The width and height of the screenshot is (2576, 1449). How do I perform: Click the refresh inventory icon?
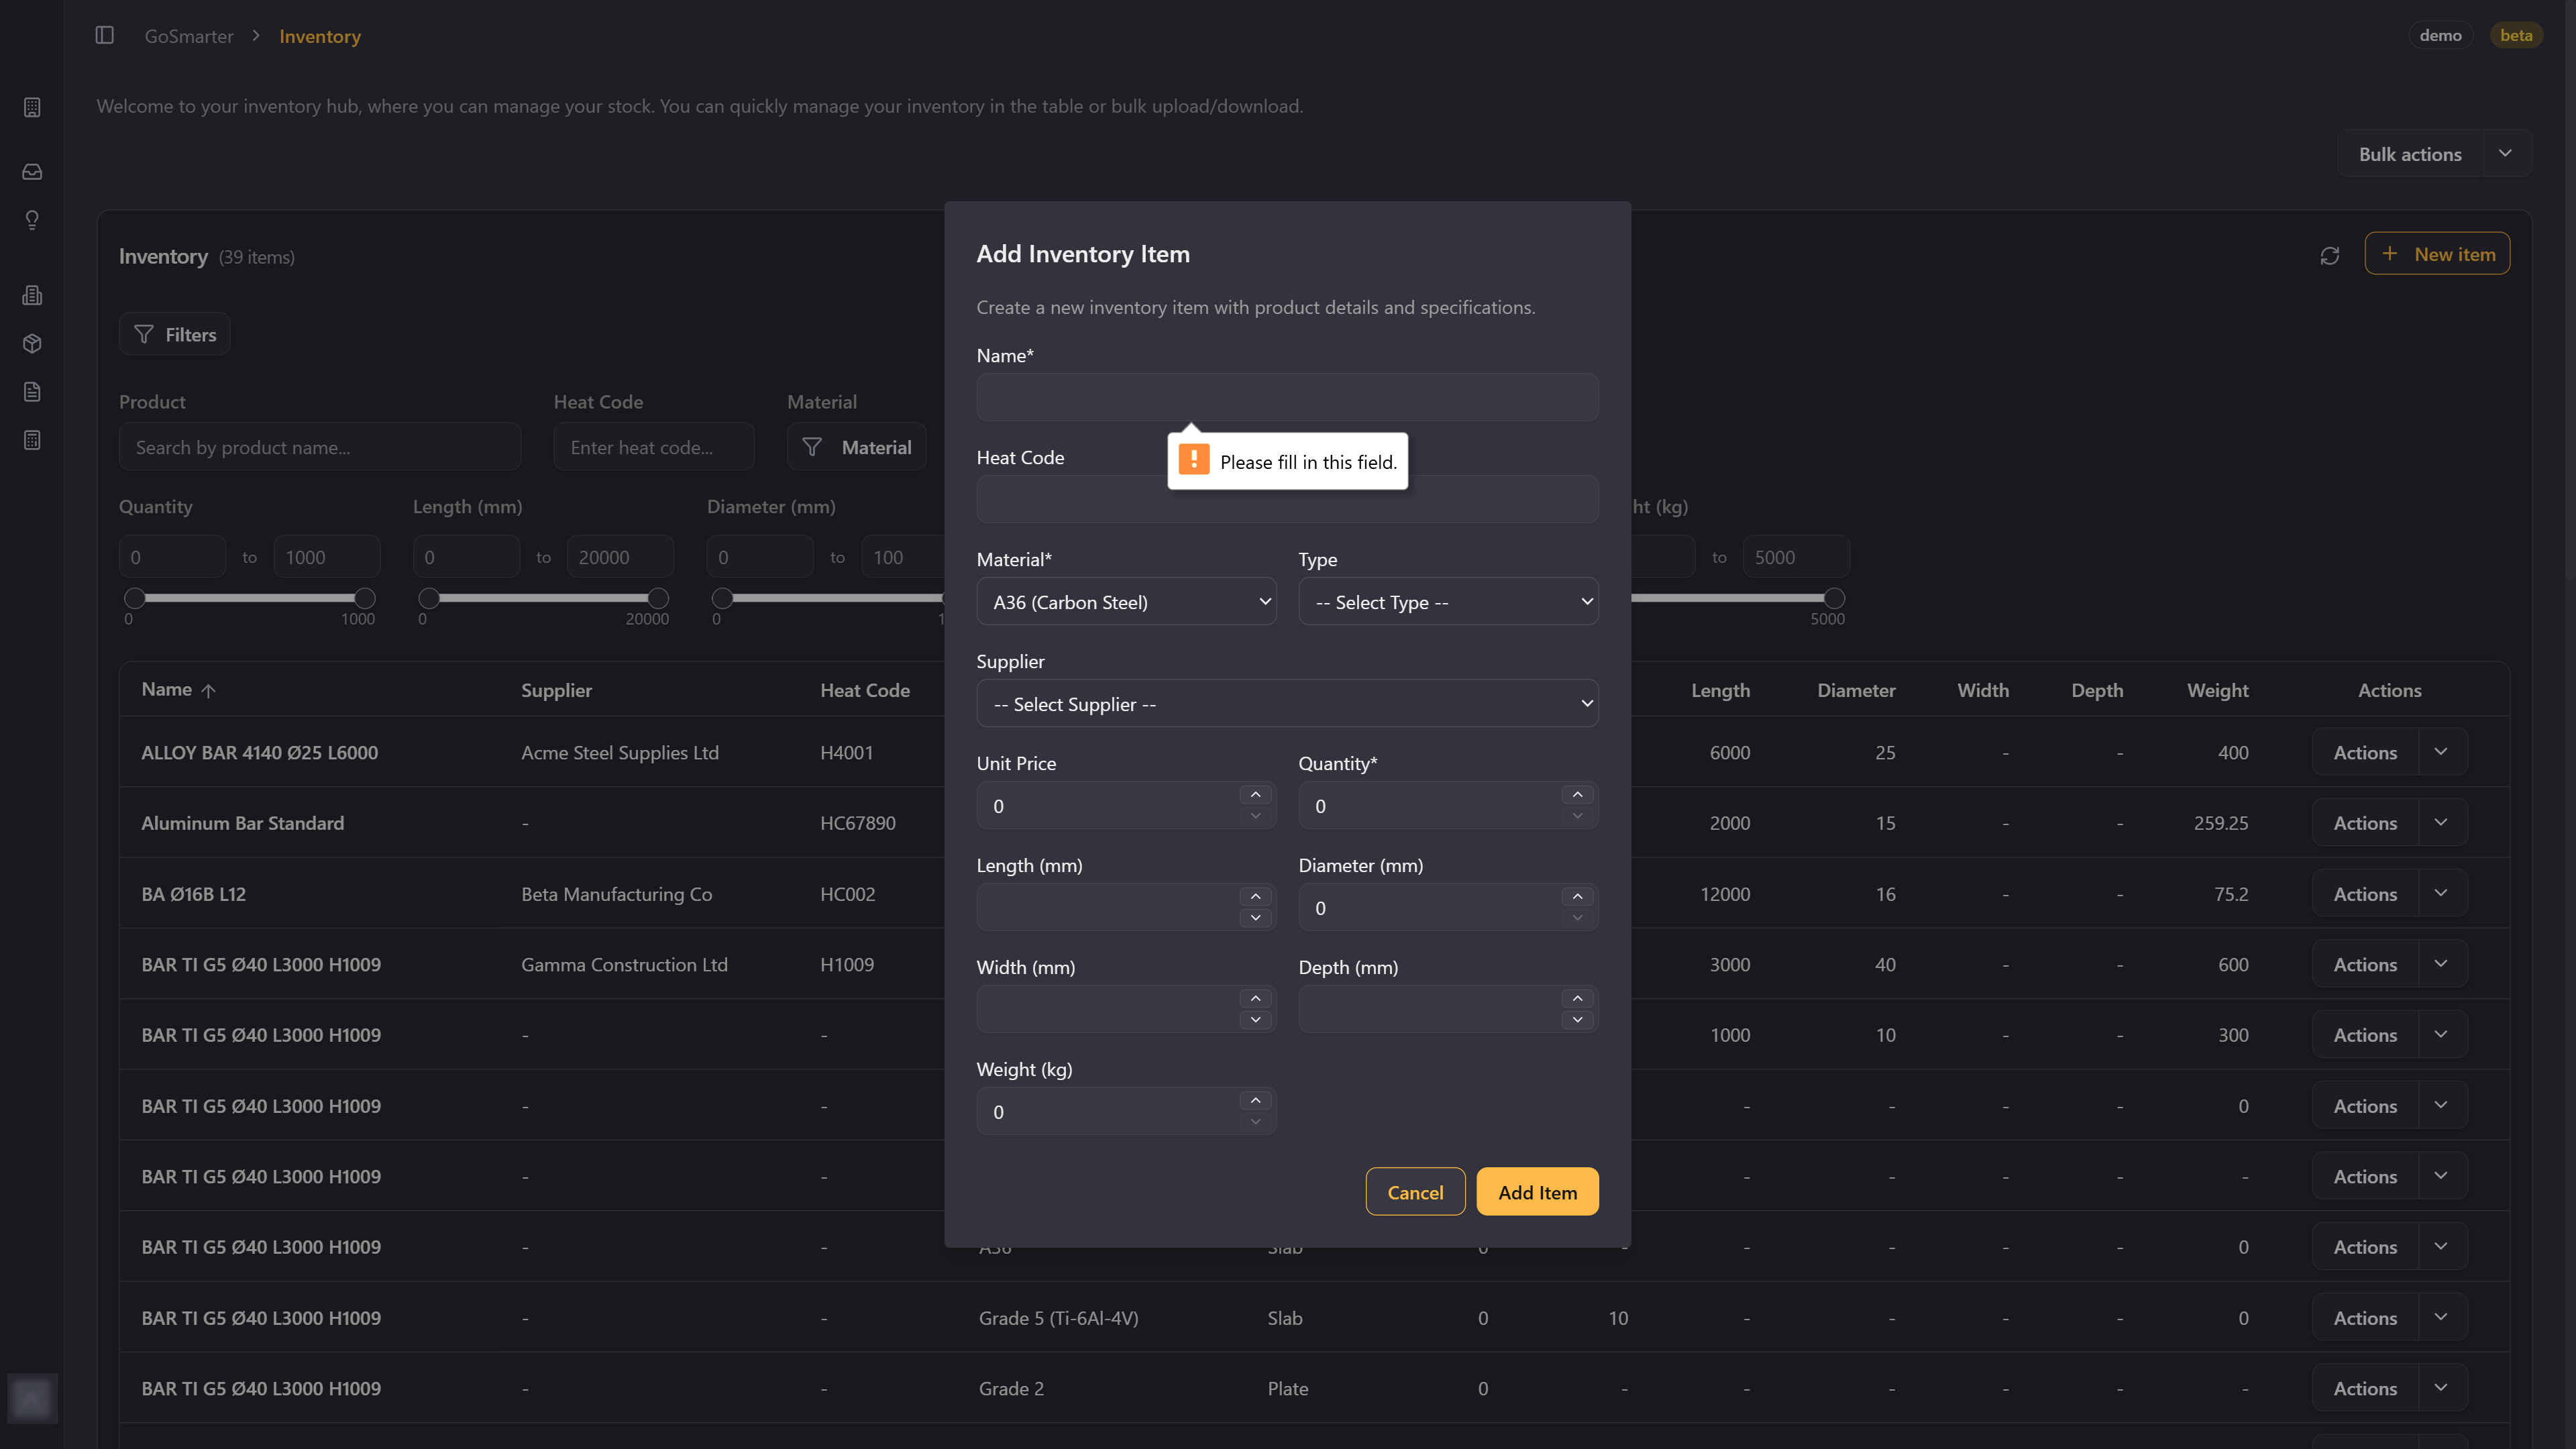pyautogui.click(x=2330, y=256)
